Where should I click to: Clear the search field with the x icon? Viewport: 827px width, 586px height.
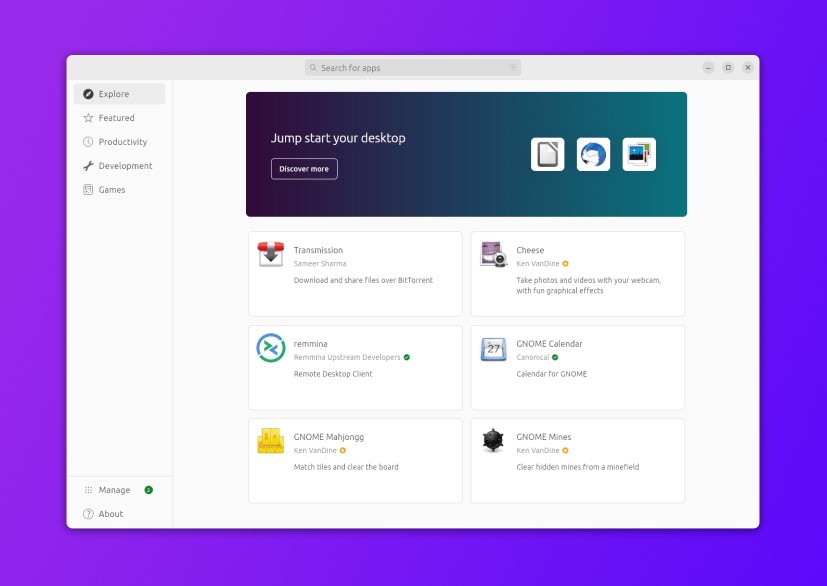(x=513, y=68)
